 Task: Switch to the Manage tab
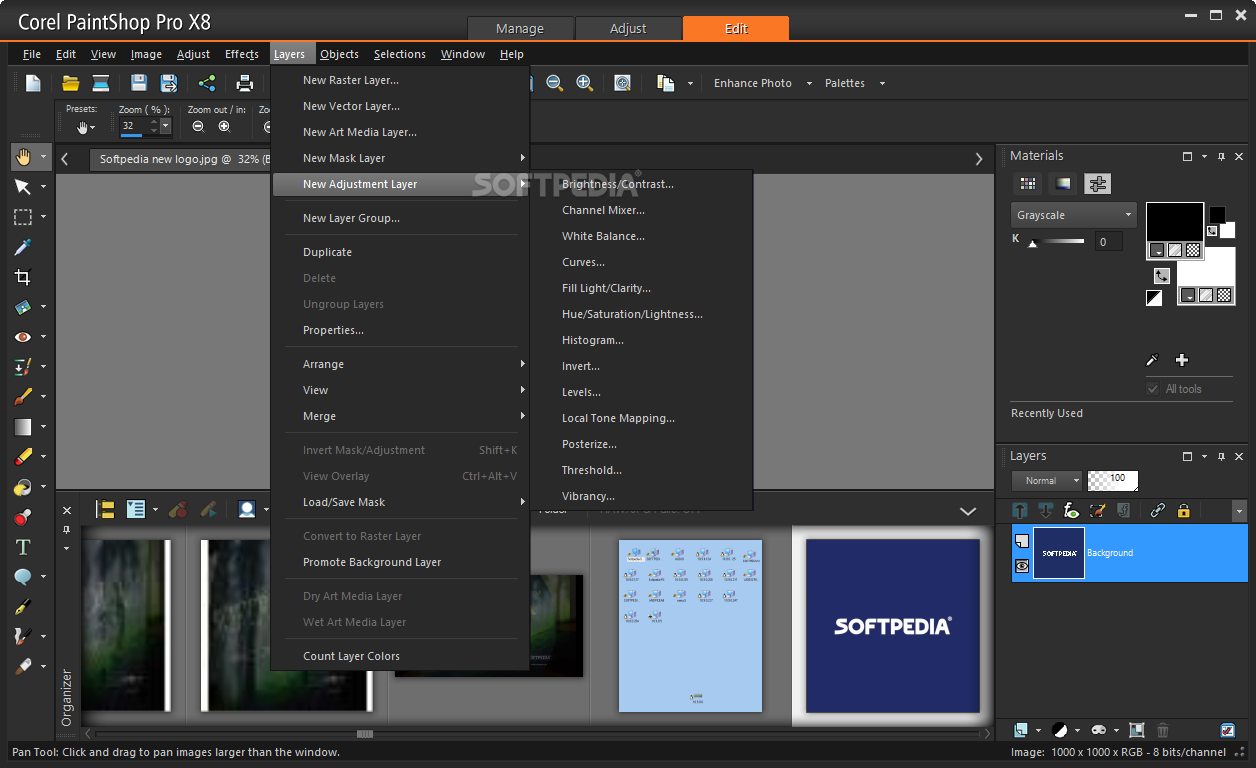tap(520, 28)
